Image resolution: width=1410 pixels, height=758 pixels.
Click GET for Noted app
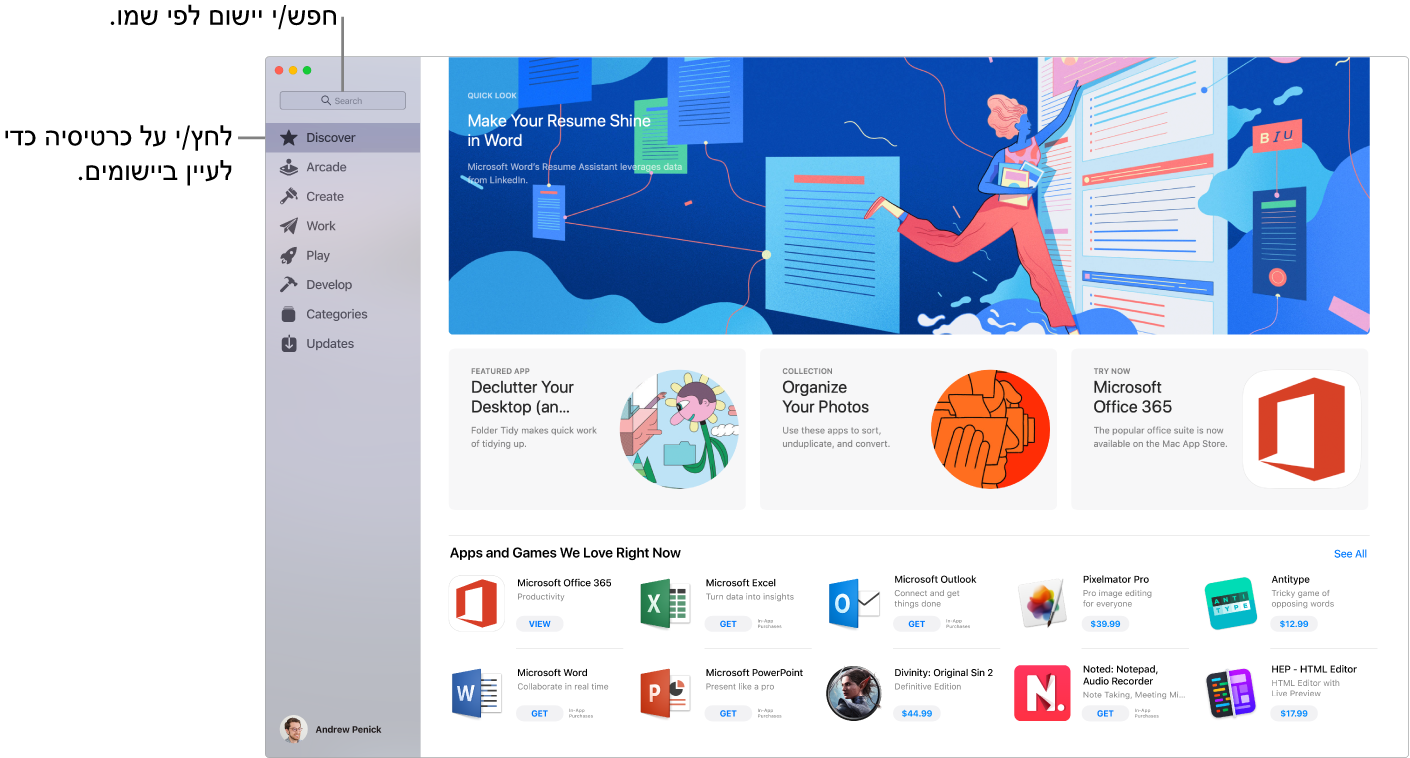tap(1105, 714)
